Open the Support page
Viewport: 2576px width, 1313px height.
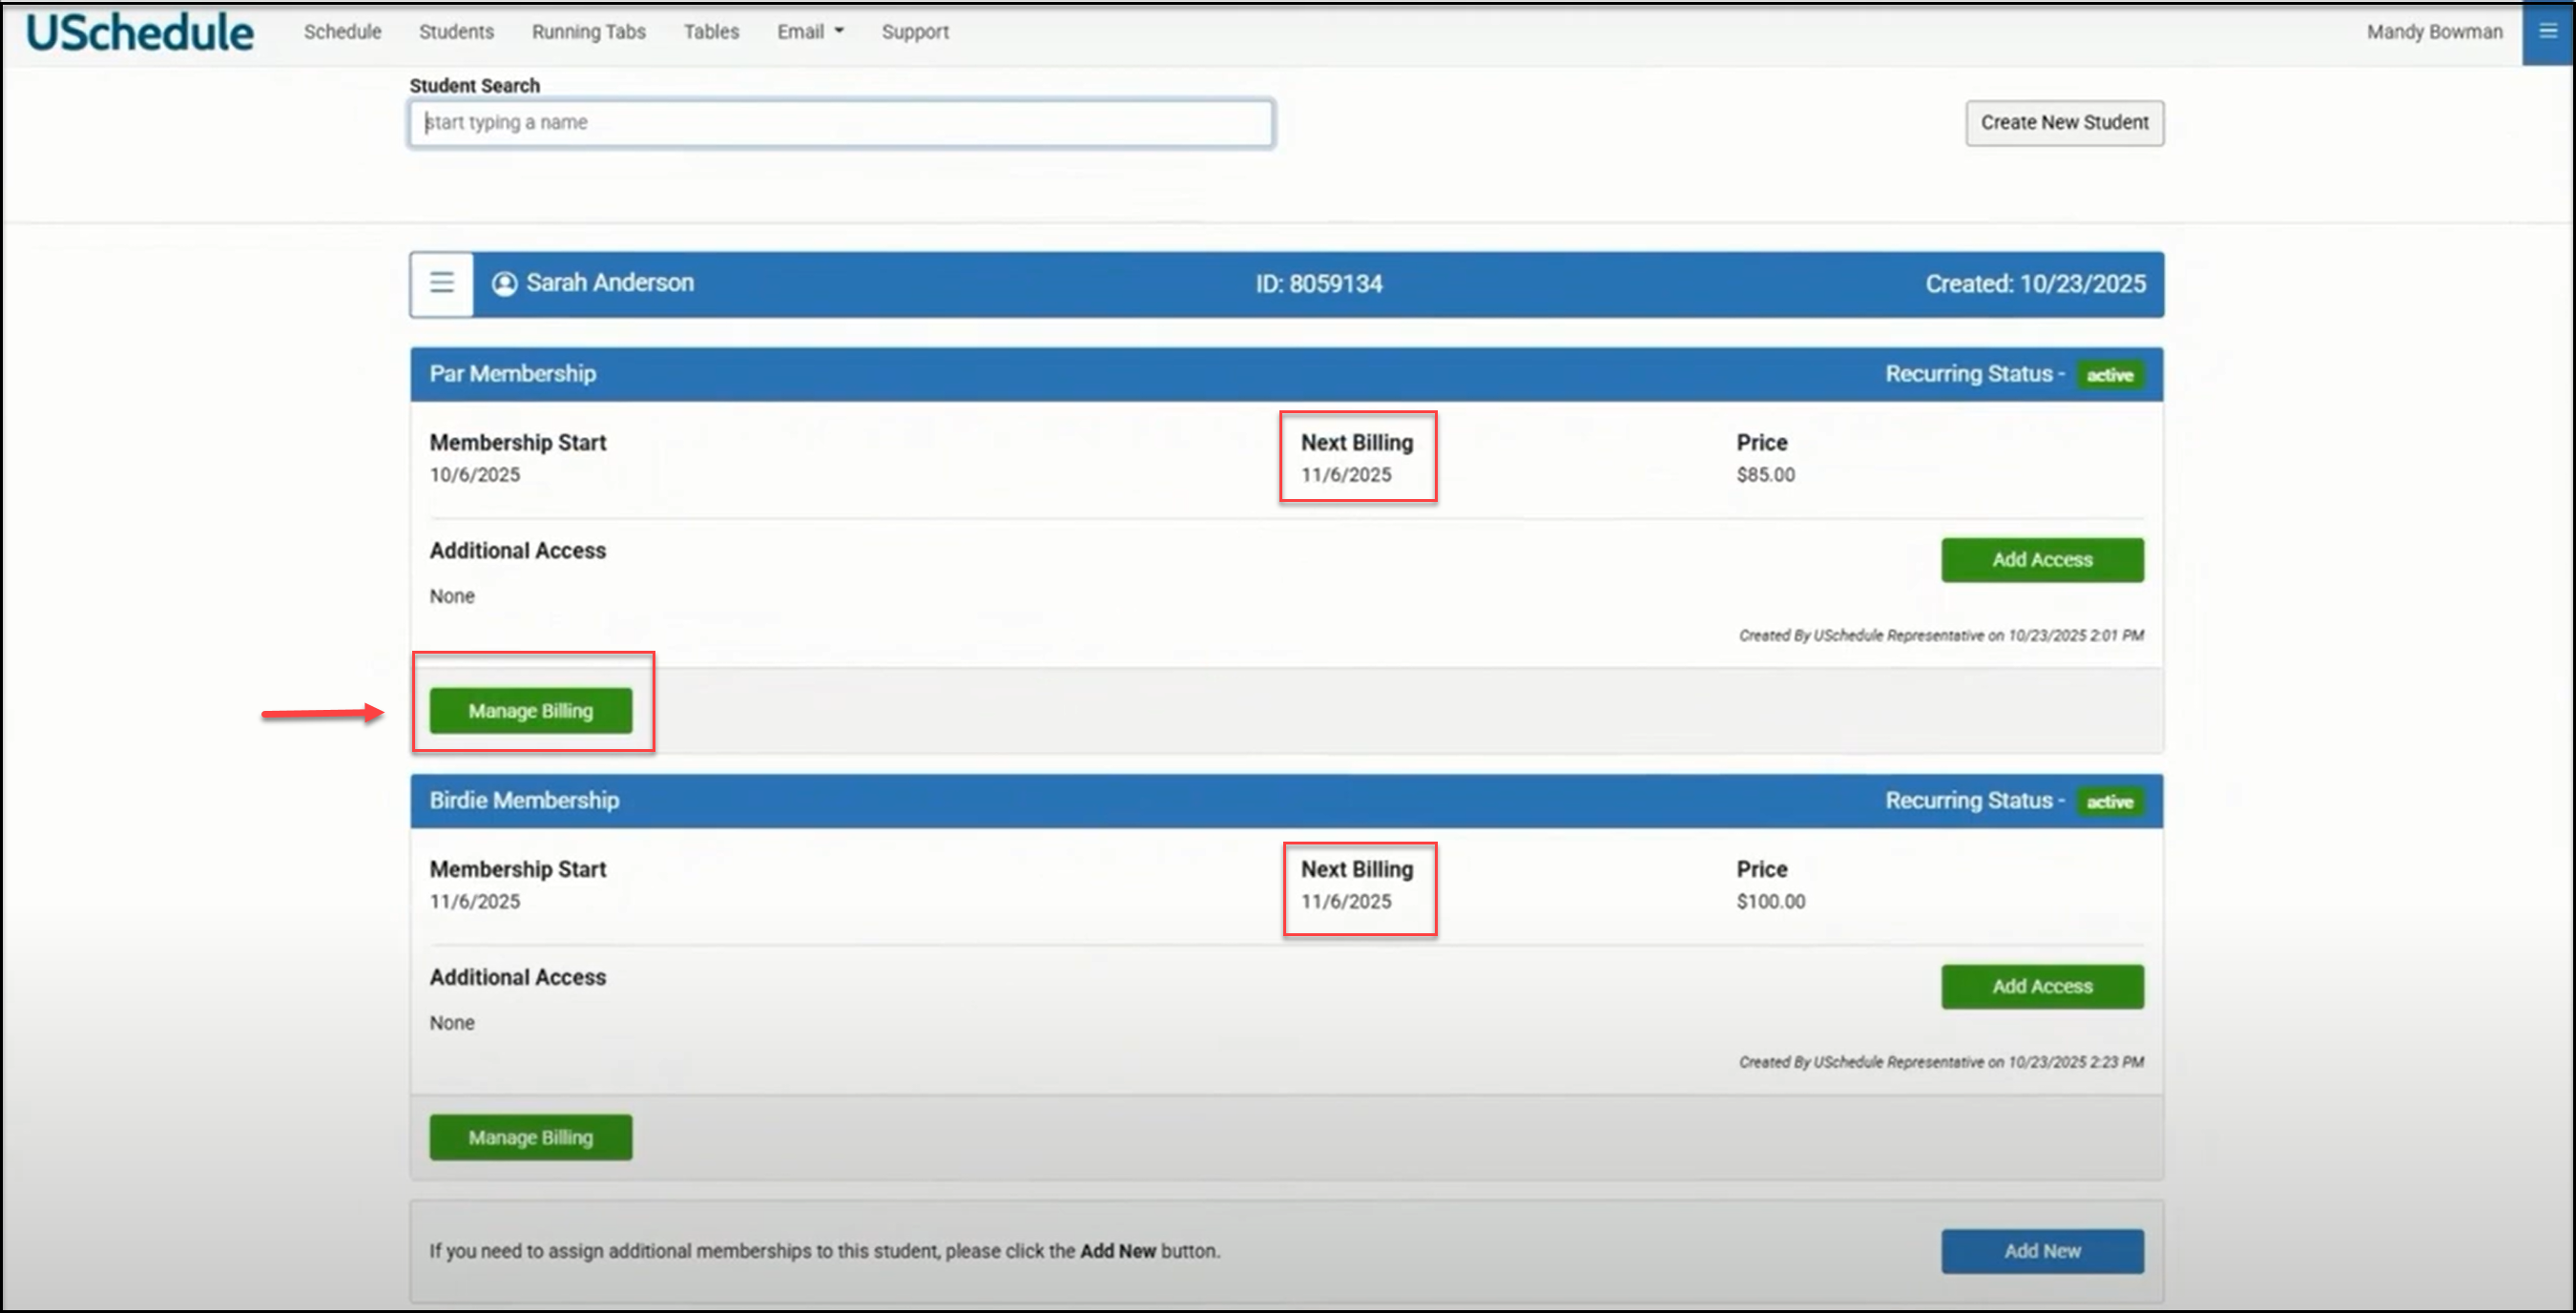click(x=915, y=32)
